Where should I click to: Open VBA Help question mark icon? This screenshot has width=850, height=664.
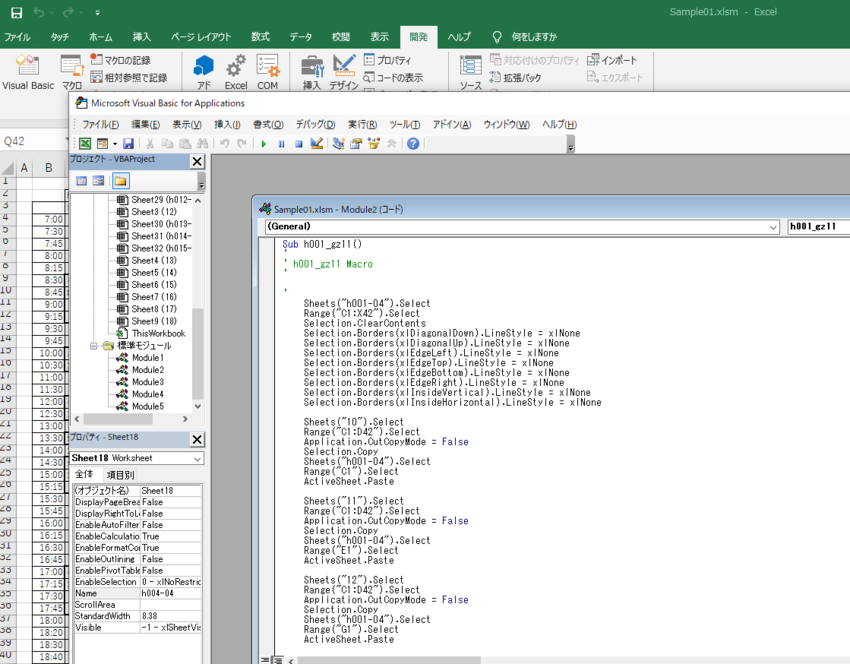[x=413, y=144]
